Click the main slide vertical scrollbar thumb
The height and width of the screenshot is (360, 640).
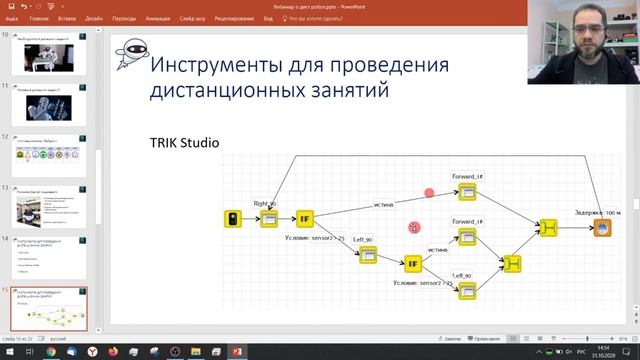pyautogui.click(x=636, y=204)
